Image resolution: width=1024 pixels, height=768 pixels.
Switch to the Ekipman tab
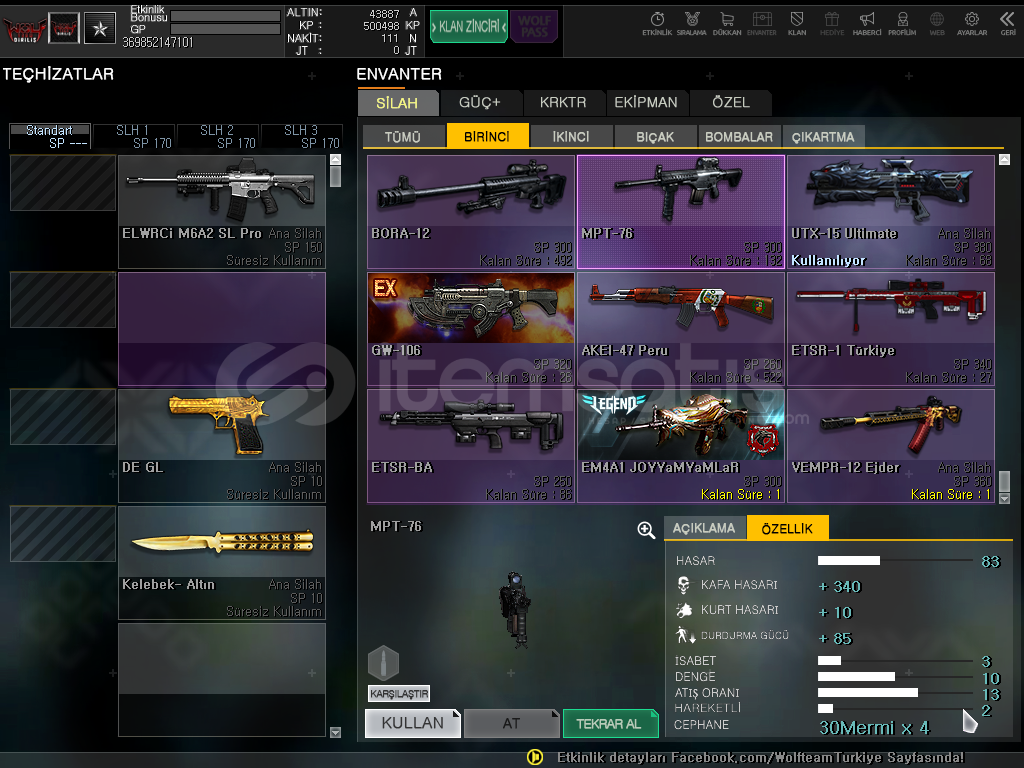point(646,103)
